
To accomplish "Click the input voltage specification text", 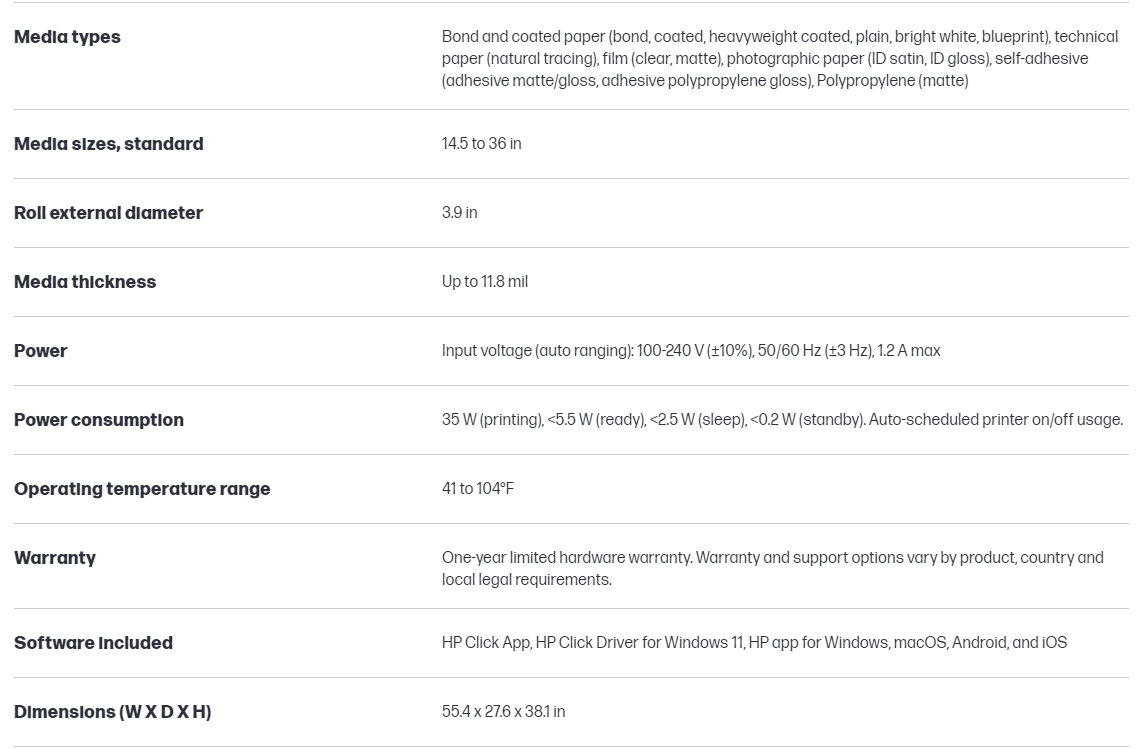I will coord(691,351).
